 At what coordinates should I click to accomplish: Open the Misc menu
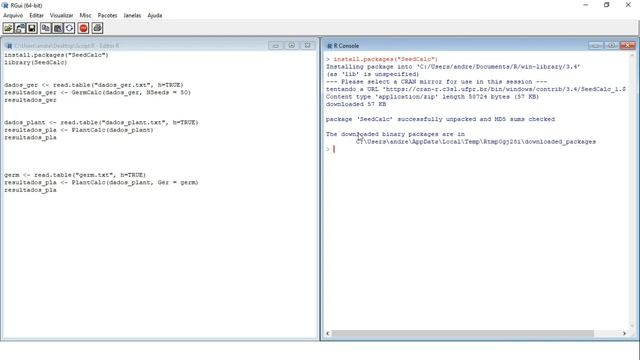(85, 16)
